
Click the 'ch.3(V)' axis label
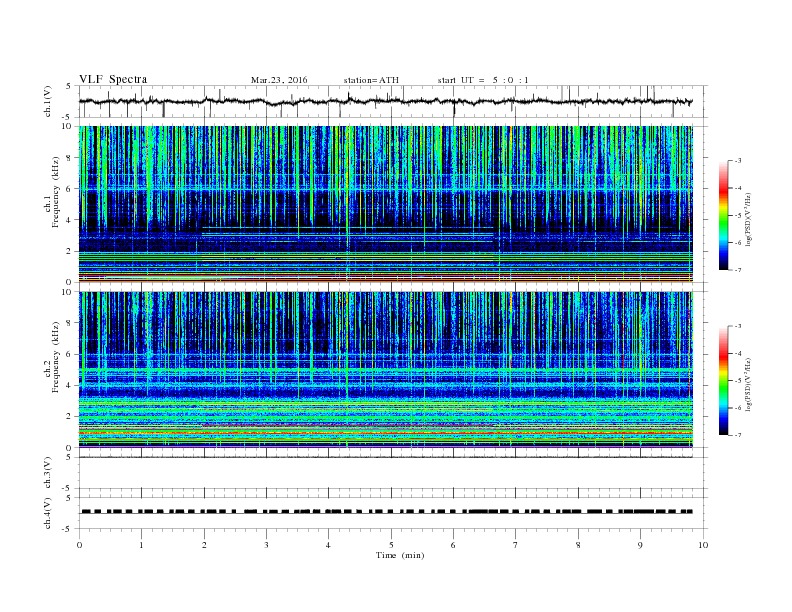tap(47, 473)
